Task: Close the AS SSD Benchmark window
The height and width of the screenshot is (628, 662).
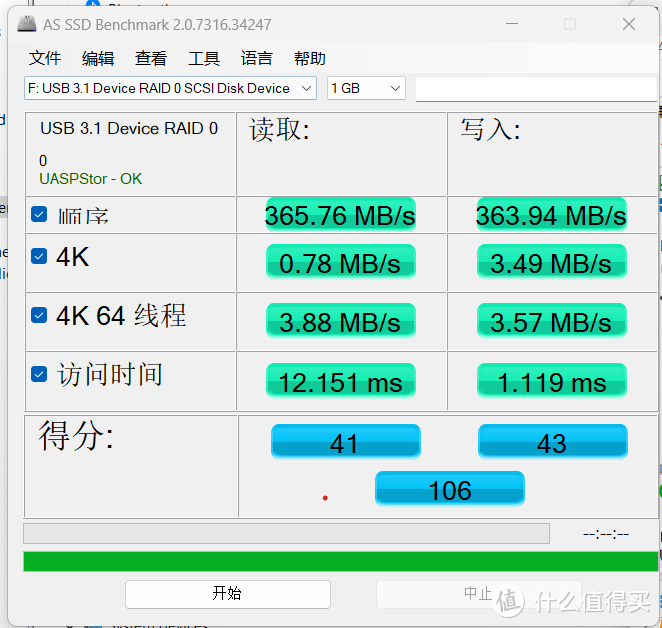Action: [629, 24]
